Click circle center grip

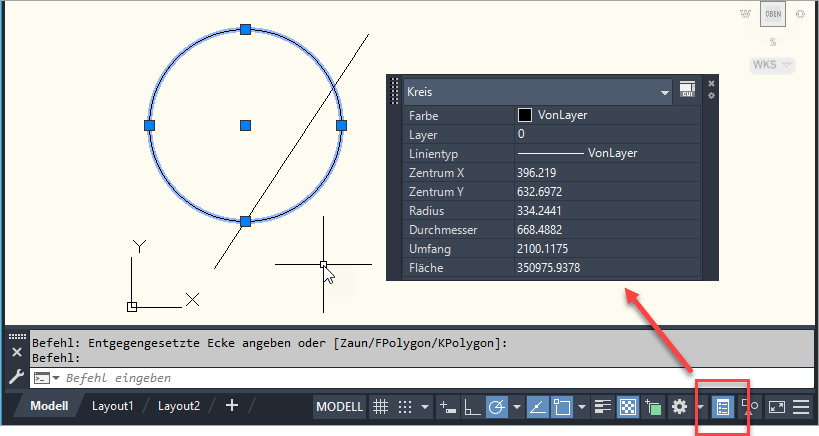(245, 125)
